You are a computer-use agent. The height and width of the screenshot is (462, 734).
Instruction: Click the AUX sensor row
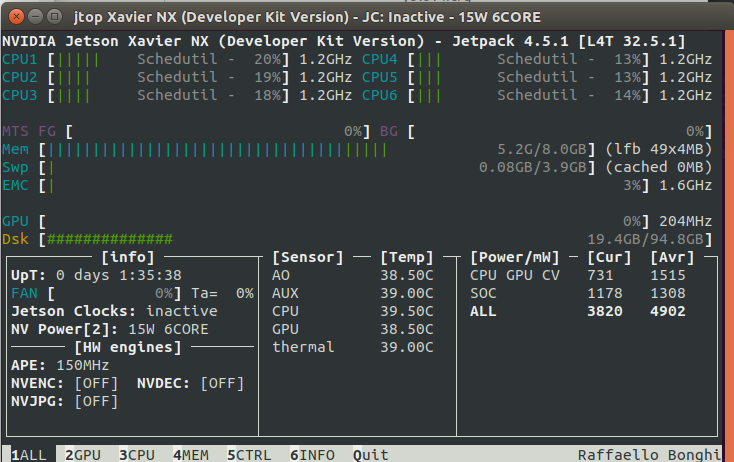click(353, 293)
